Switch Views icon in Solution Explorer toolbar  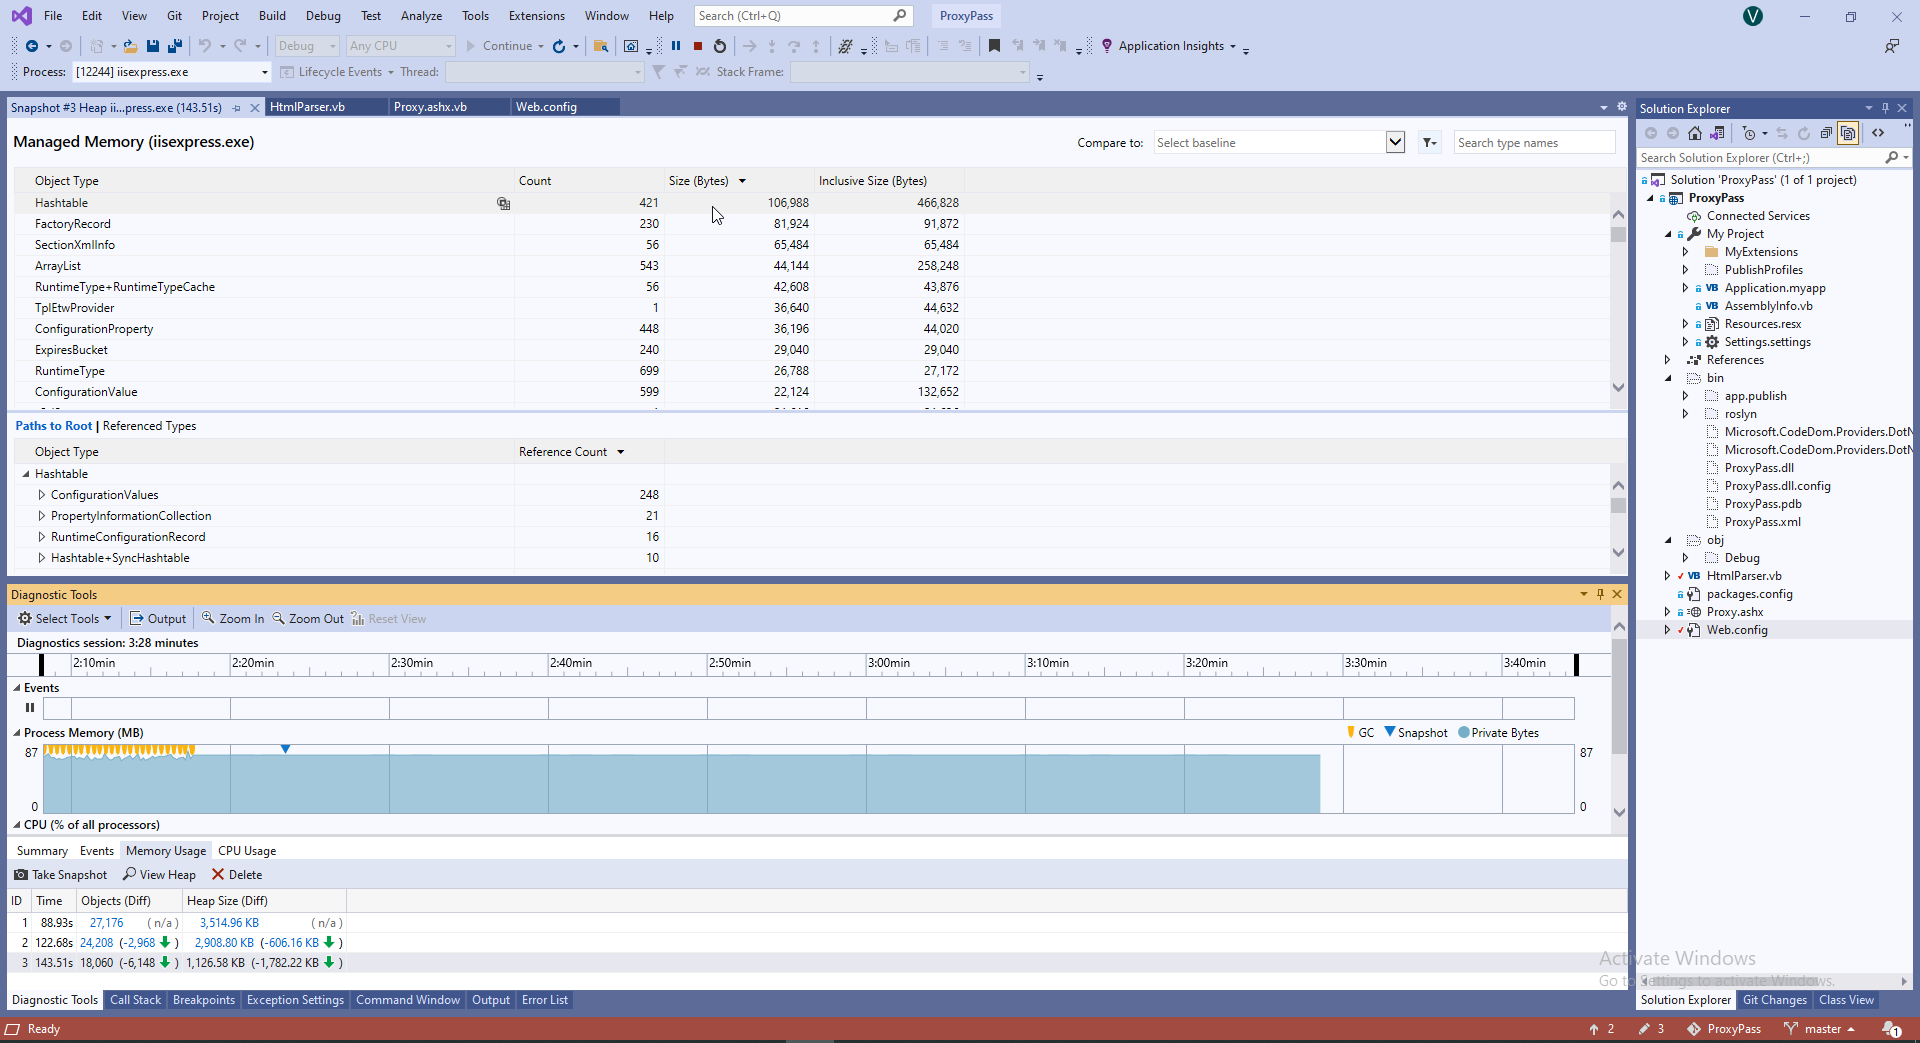click(1718, 133)
